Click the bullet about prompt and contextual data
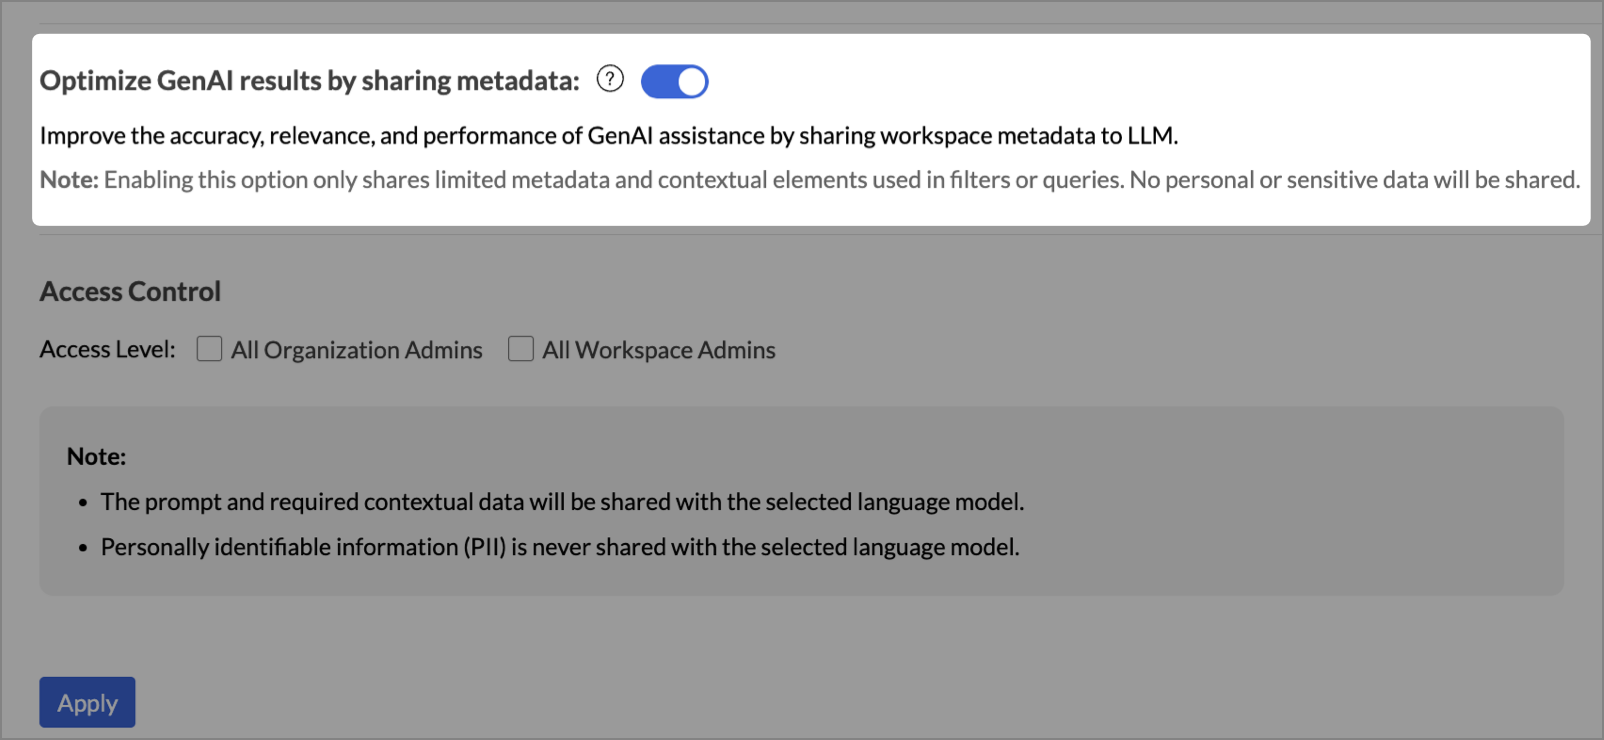The height and width of the screenshot is (740, 1604). click(562, 502)
